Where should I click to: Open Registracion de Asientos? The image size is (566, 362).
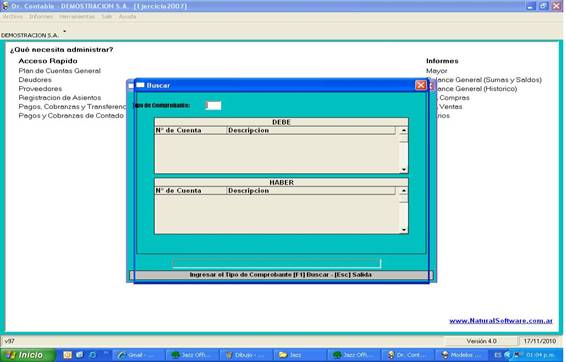click(60, 98)
